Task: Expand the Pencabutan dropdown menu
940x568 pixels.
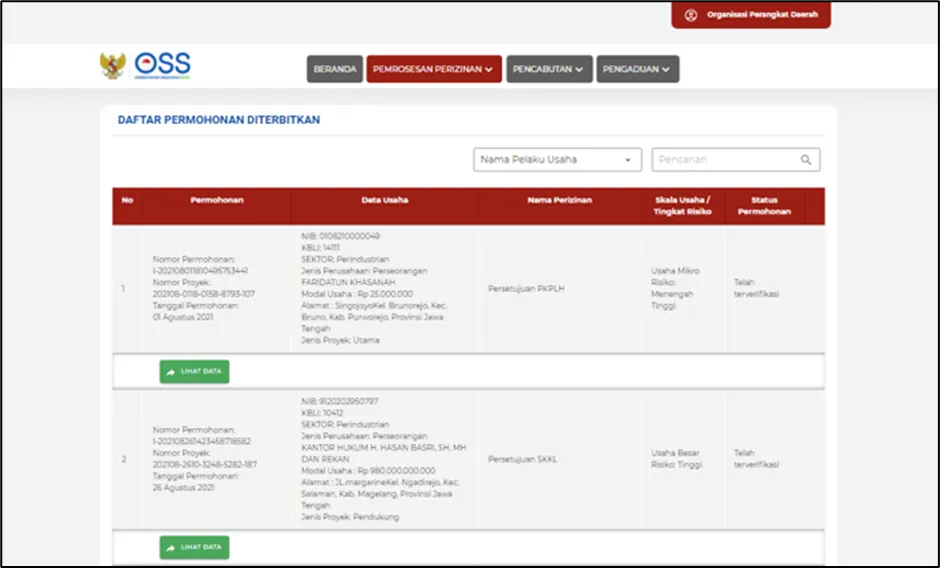Action: (547, 69)
